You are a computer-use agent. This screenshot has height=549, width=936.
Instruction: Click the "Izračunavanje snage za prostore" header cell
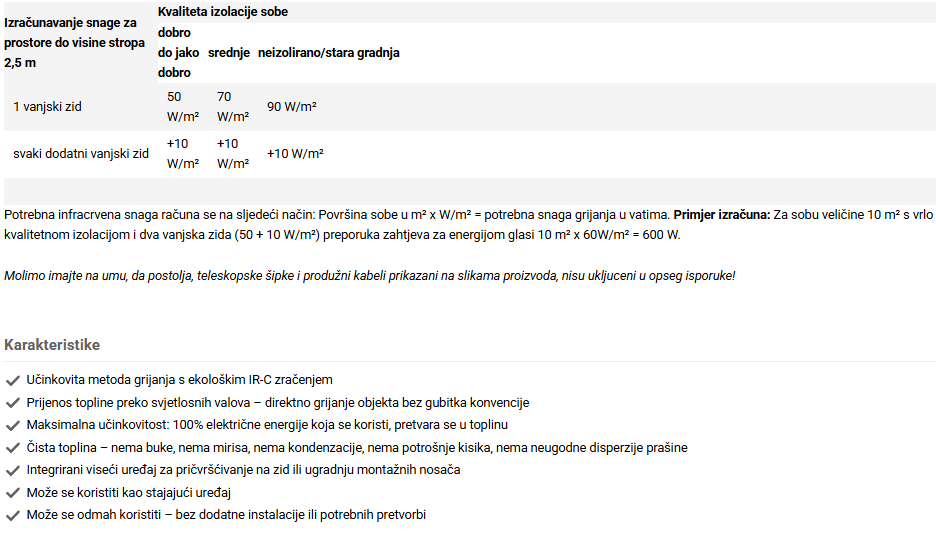coord(70,42)
